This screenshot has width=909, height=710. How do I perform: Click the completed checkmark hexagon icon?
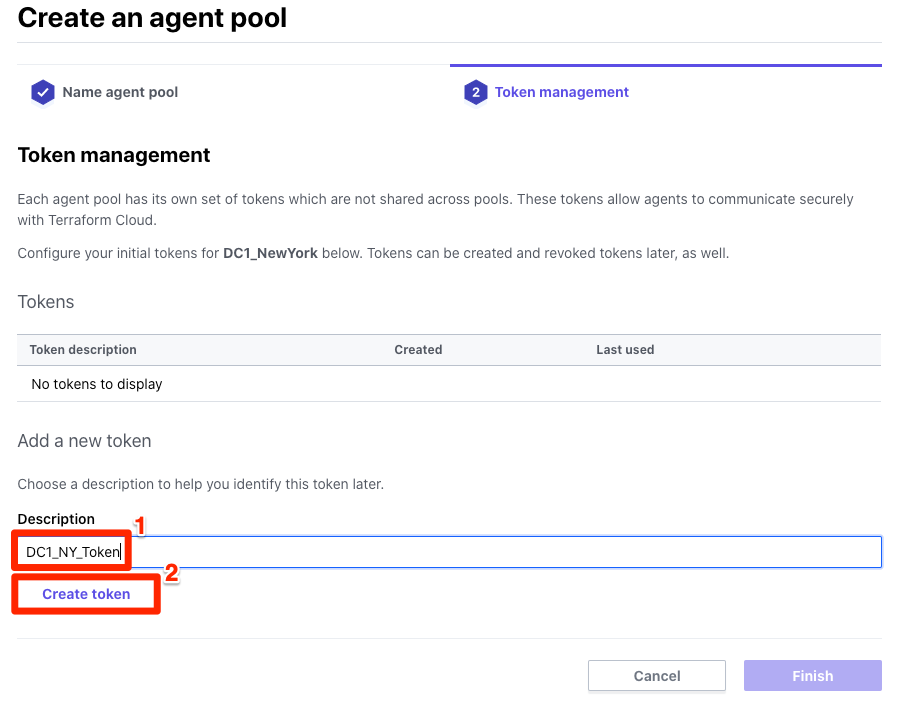click(x=42, y=92)
